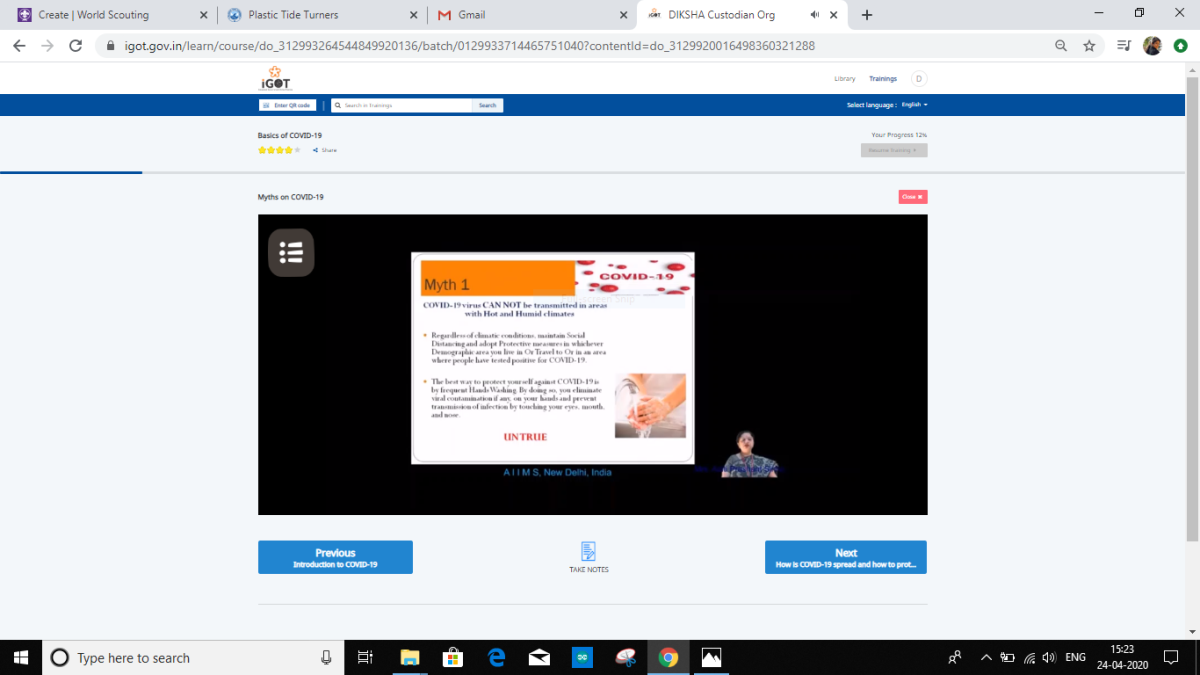Bookmark this page with the star icon
Viewport: 1200px width, 675px height.
(x=1089, y=46)
